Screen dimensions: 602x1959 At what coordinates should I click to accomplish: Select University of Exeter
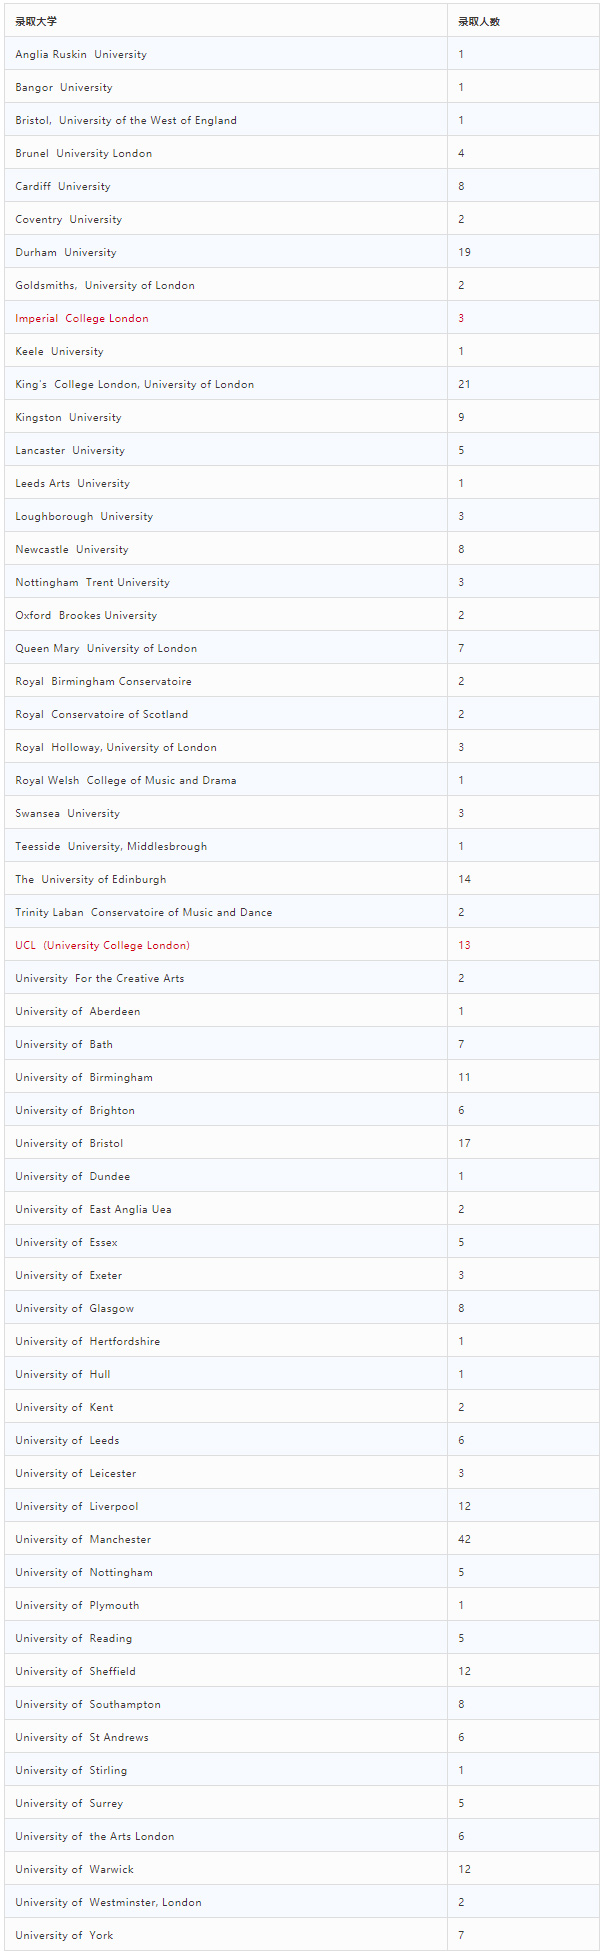[68, 1275]
